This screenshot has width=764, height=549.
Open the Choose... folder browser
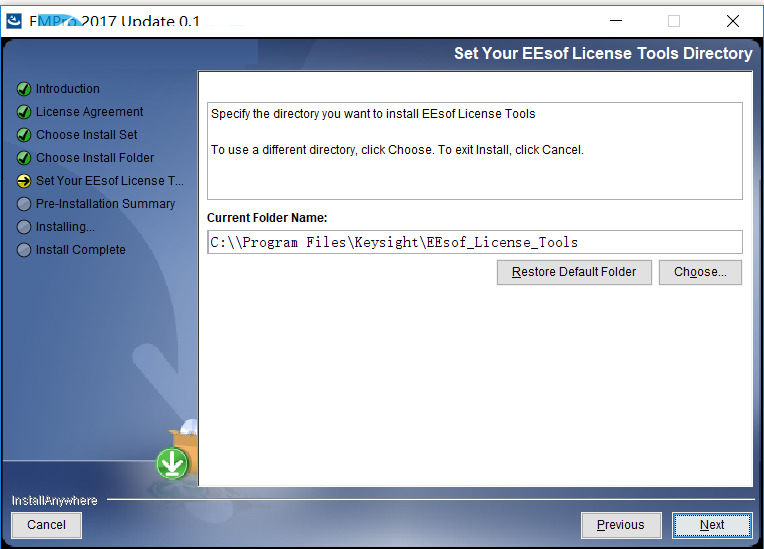point(700,272)
